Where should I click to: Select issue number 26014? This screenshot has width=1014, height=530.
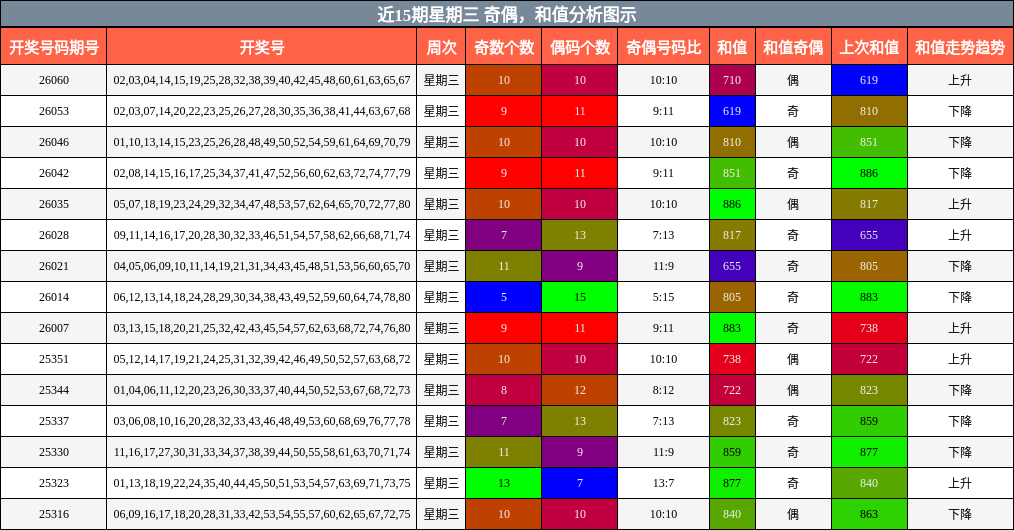(54, 297)
